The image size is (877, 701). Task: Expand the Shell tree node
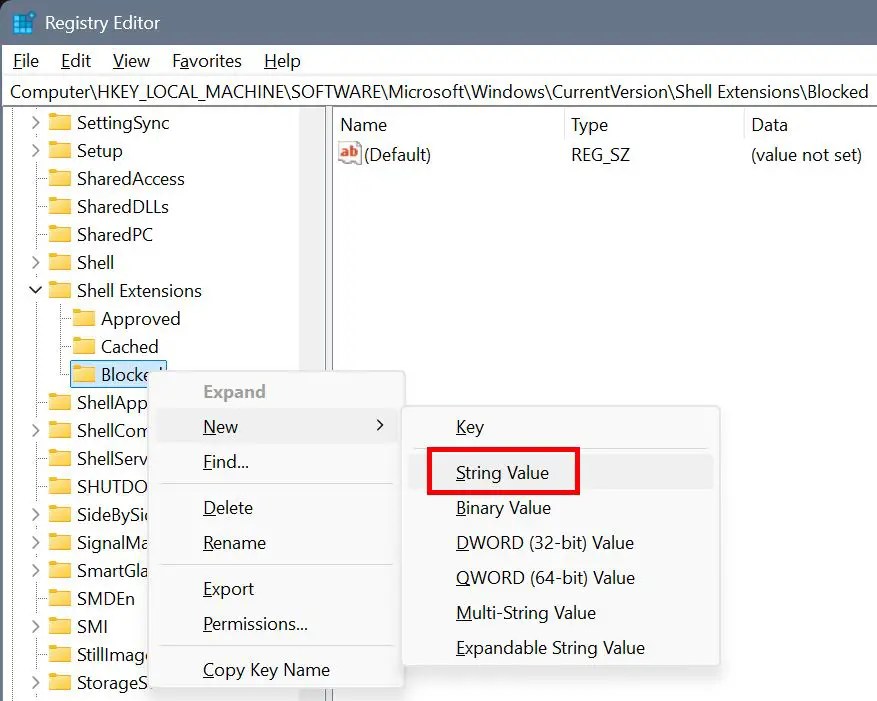[35, 262]
